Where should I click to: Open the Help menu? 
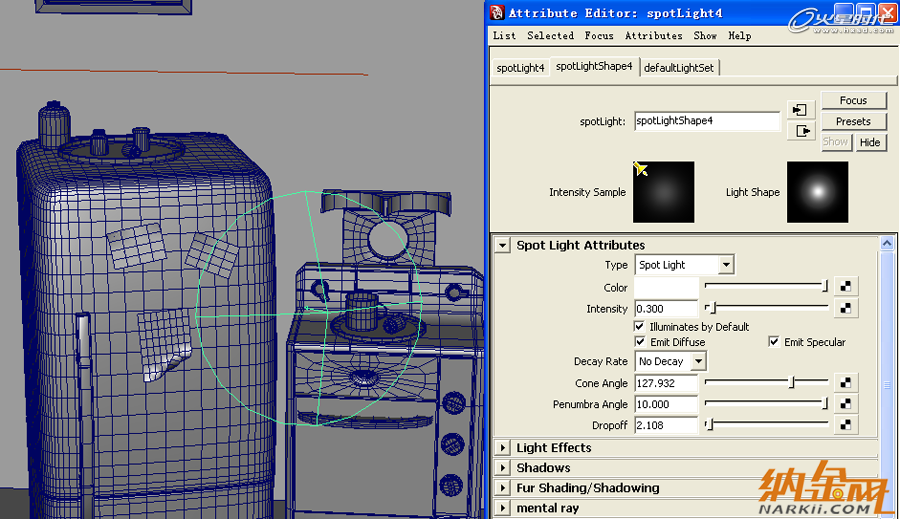click(x=740, y=36)
